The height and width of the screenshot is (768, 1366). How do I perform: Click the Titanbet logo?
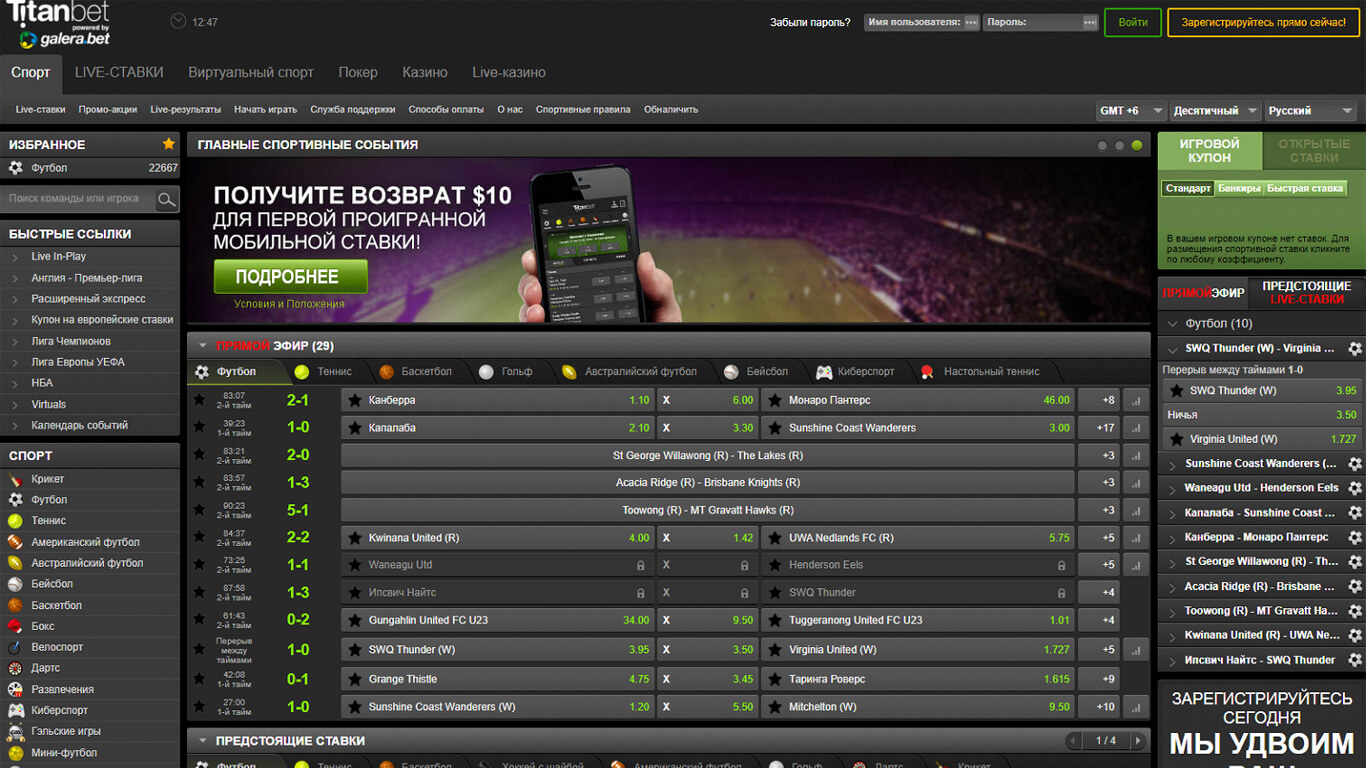pyautogui.click(x=59, y=25)
